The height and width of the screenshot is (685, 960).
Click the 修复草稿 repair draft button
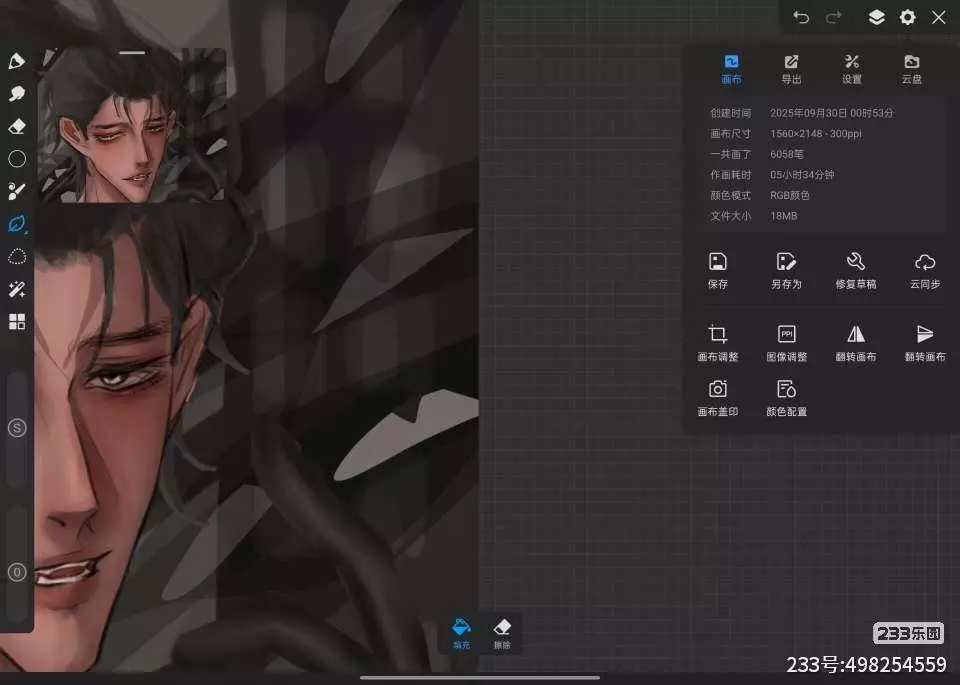855,271
